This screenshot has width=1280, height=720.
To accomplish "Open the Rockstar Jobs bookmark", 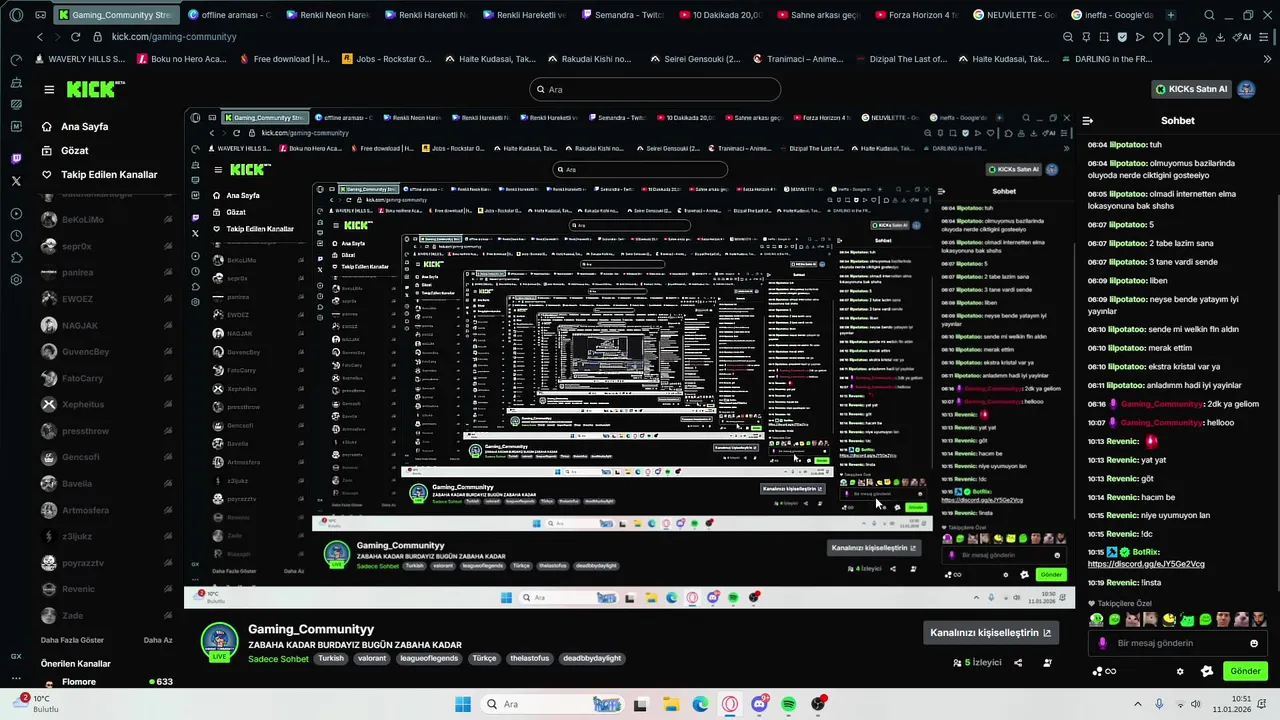I will coord(387,59).
